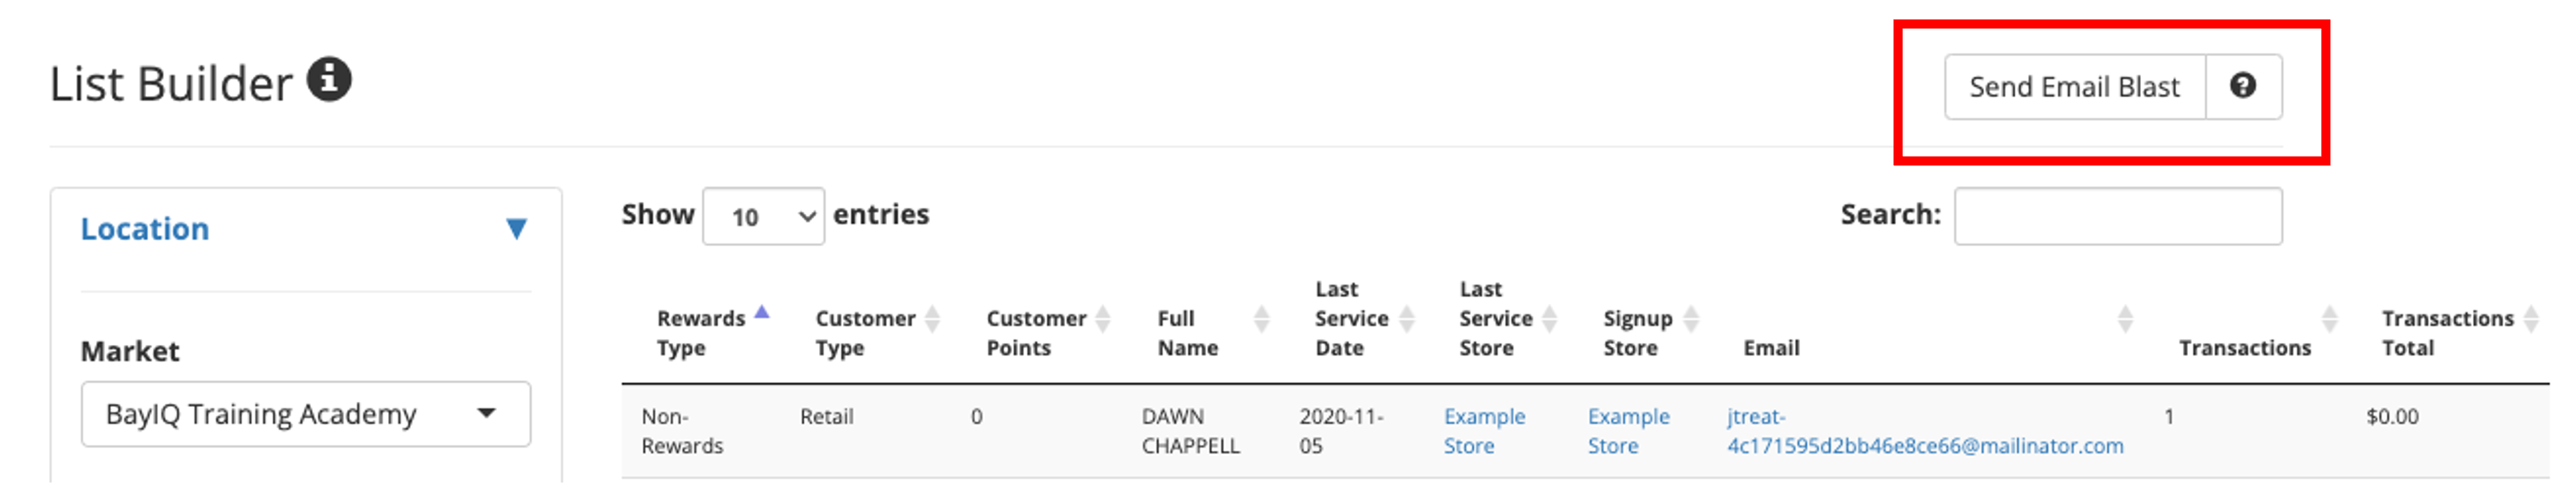Click the Search input field
Image resolution: width=2576 pixels, height=484 pixels.
(x=2118, y=216)
